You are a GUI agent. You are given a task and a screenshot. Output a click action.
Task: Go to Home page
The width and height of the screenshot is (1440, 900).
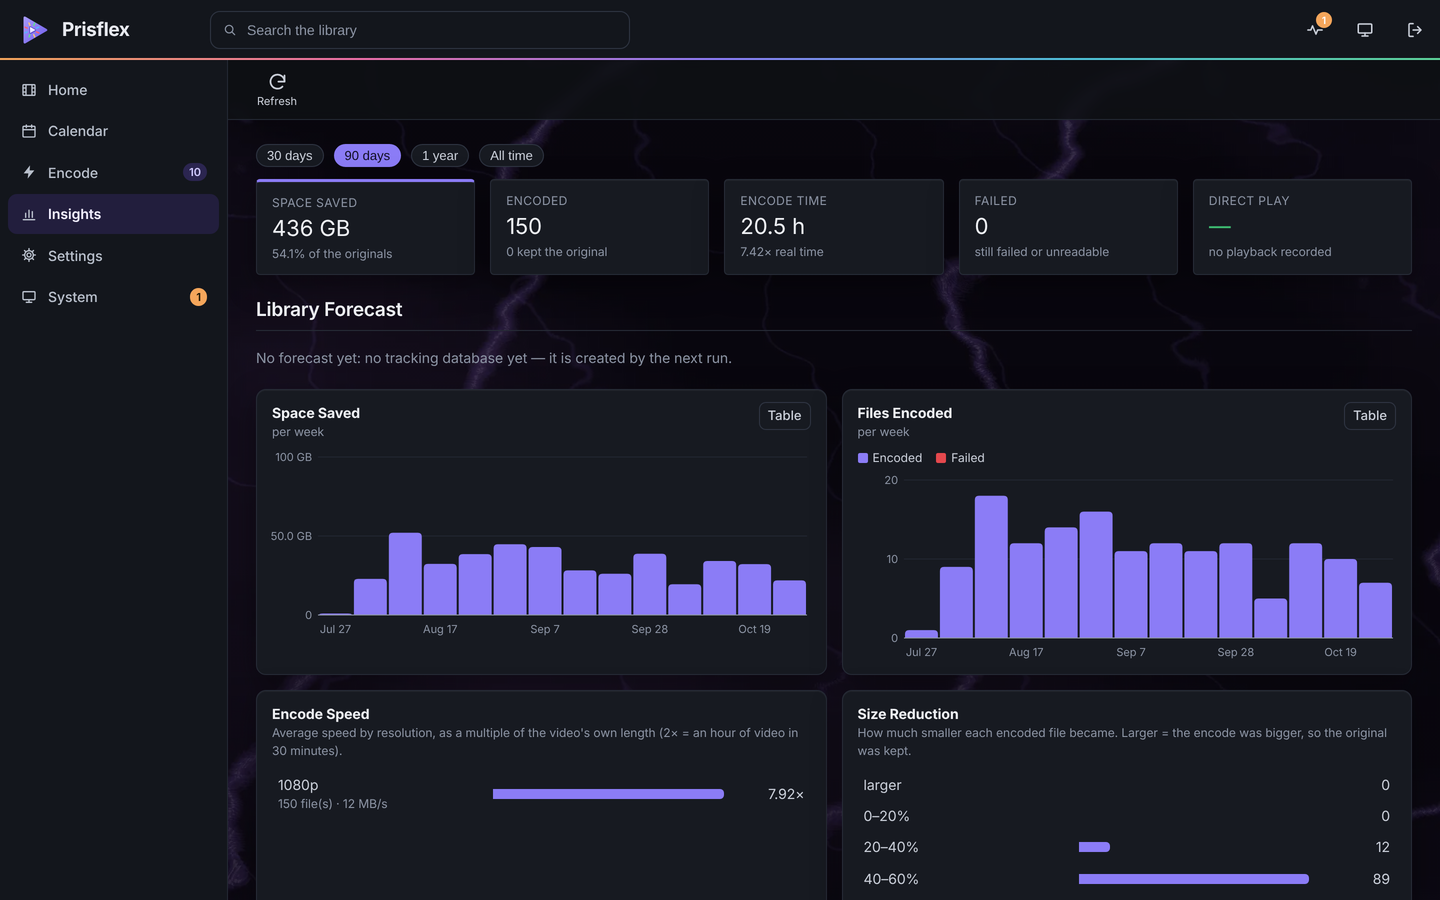coord(113,90)
